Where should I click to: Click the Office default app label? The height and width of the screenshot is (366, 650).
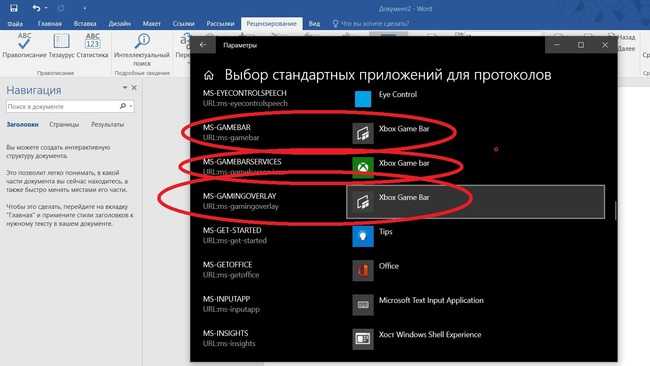pyautogui.click(x=388, y=266)
